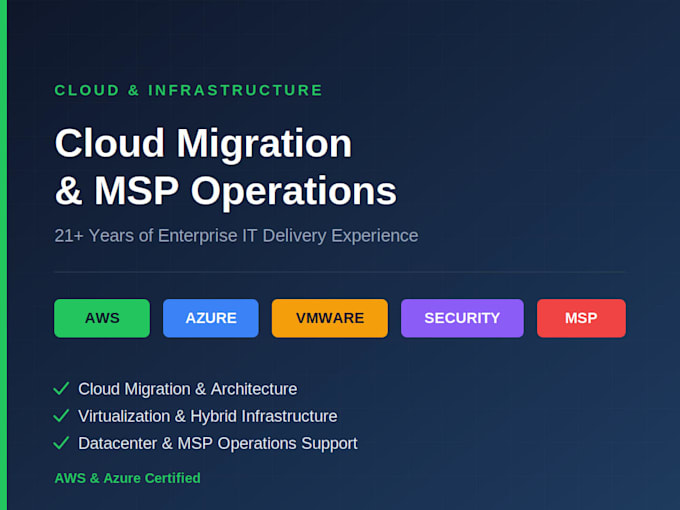Click checkmark beside Datacenter & MSP Operations Support
Viewport: 680px width, 510px height.
tap(61, 443)
